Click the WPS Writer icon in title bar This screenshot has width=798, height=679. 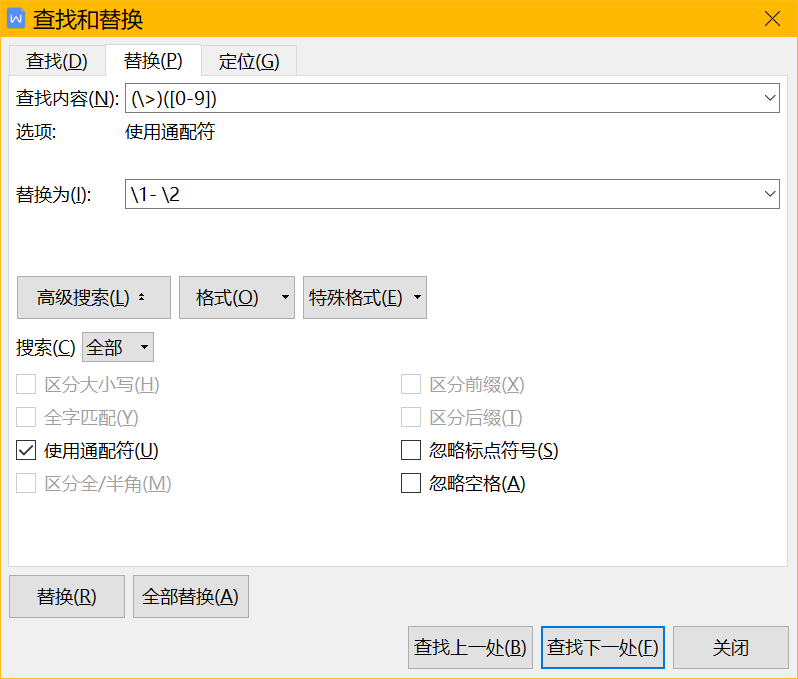click(16, 18)
